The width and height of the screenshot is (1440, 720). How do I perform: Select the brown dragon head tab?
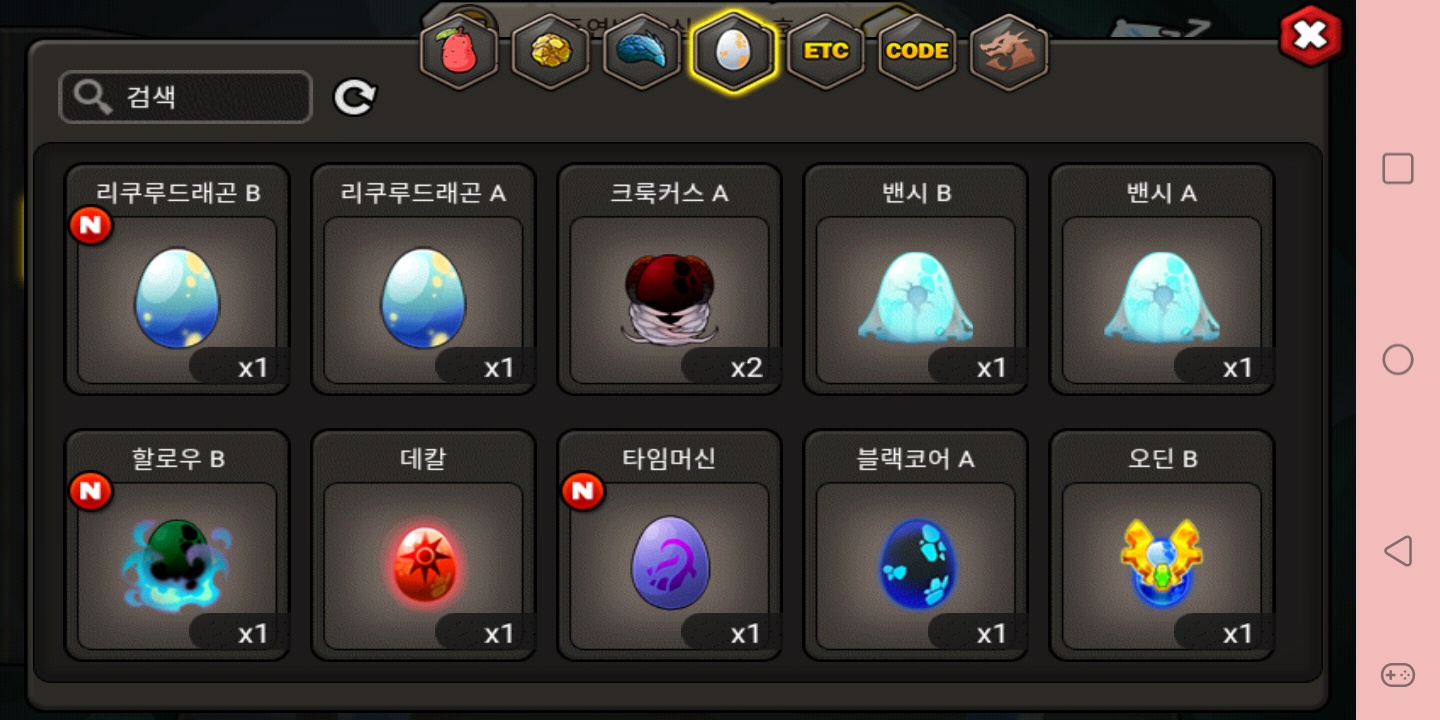(1009, 52)
